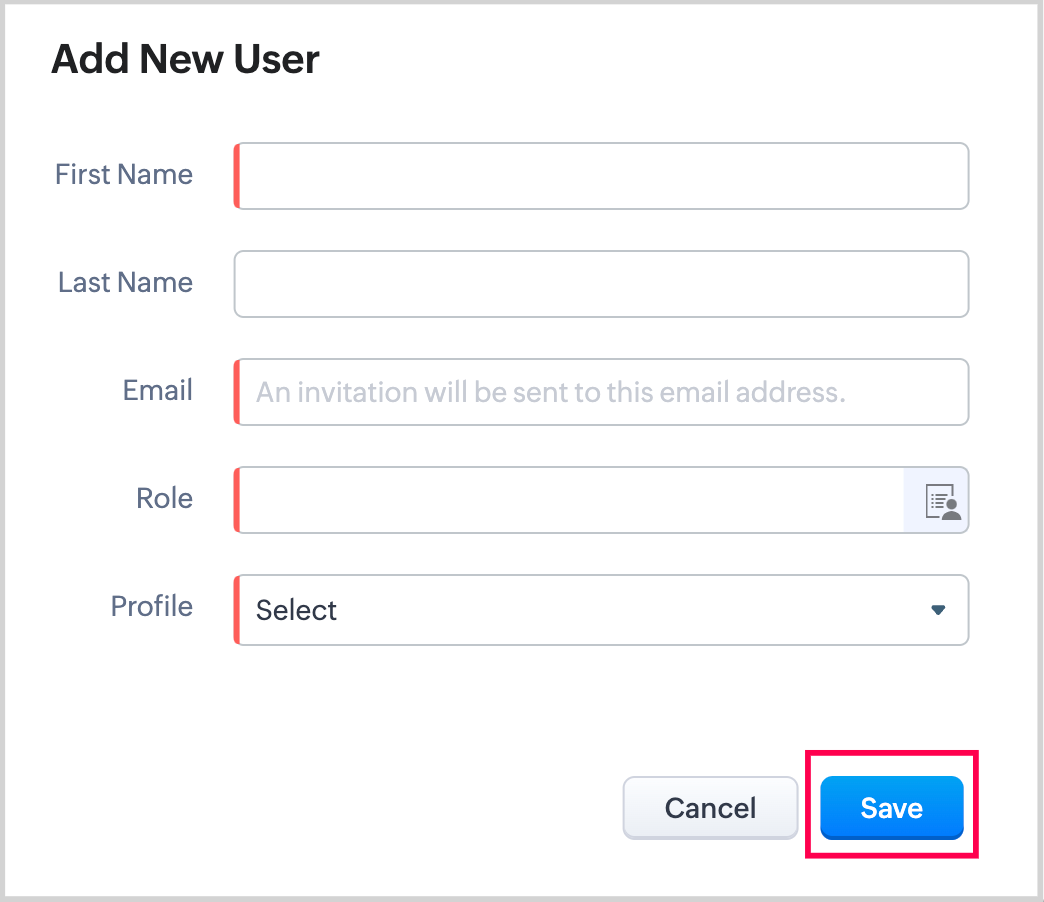Click the Add New User heading
Image resolution: width=1044 pixels, height=902 pixels.
(x=185, y=60)
